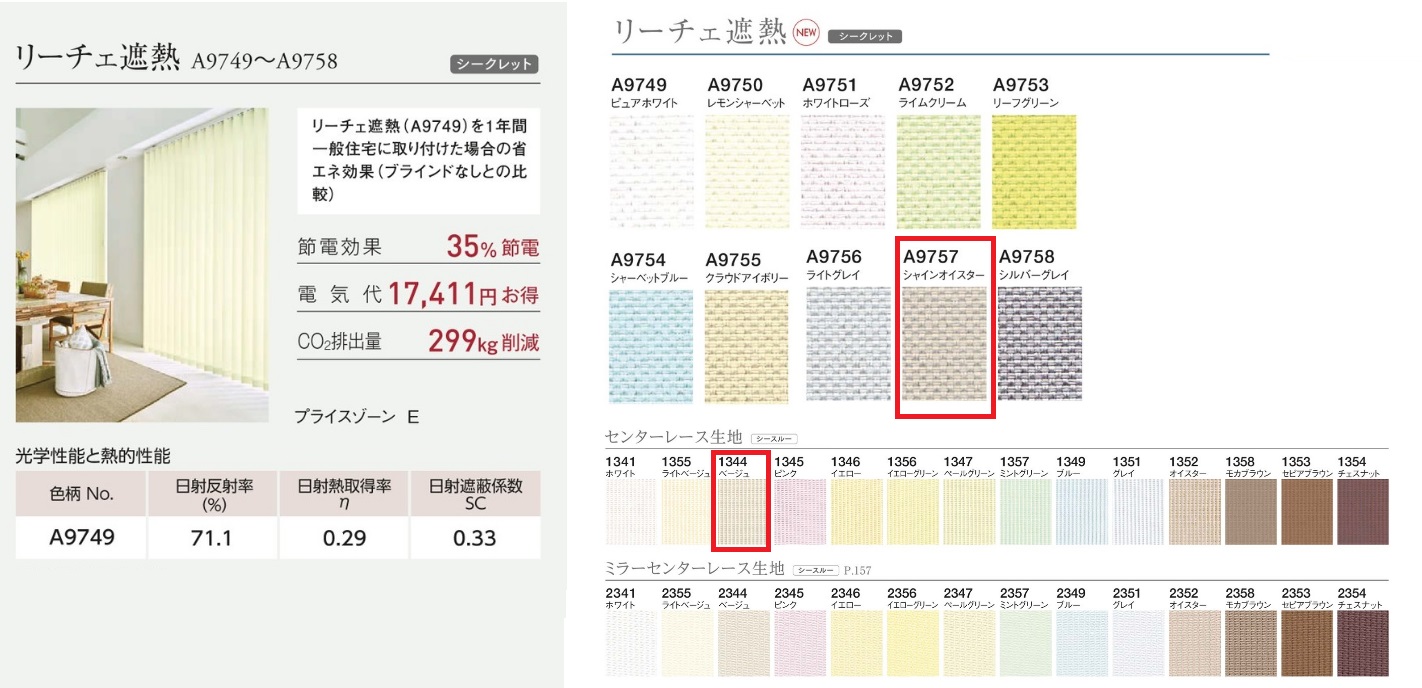Pick mirror lace swatch 2356 イエローグリーン
This screenshot has height=688, width=1422.
pyautogui.click(x=913, y=643)
